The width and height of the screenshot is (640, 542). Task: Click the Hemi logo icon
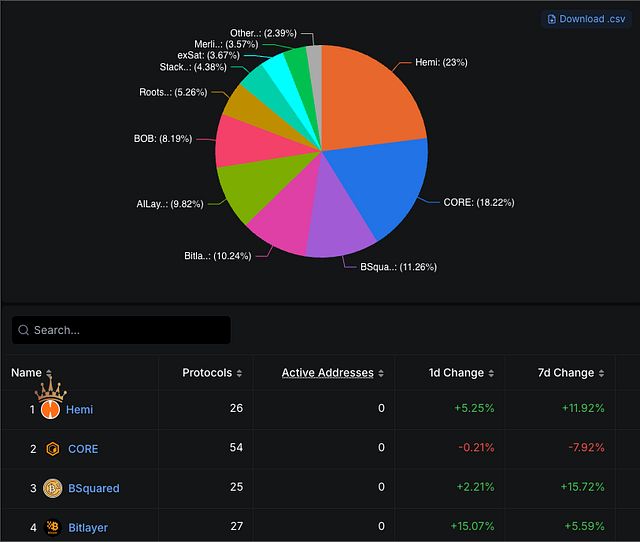[x=50, y=409]
